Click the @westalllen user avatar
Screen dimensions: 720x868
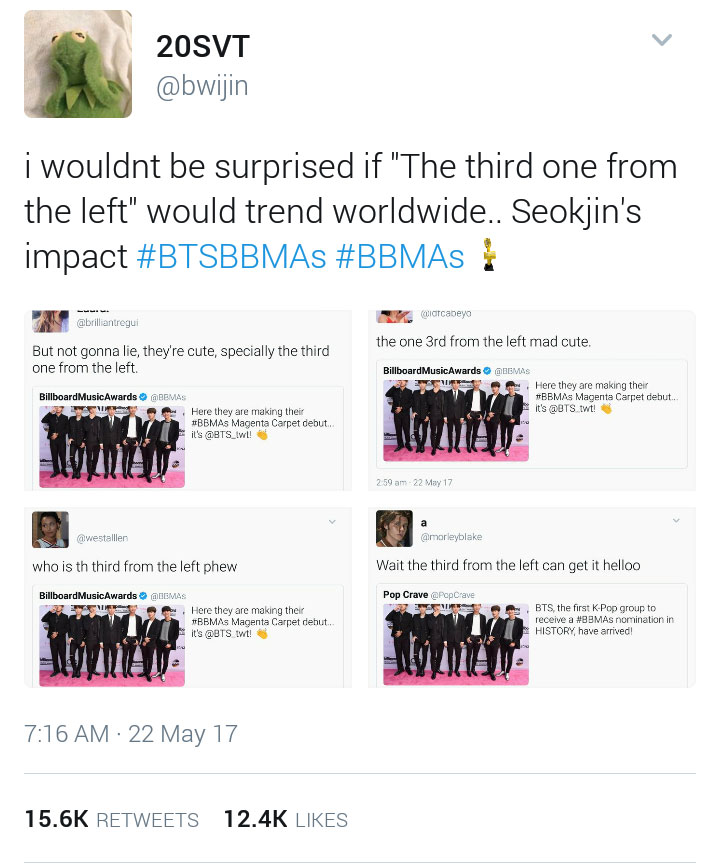pos(50,530)
